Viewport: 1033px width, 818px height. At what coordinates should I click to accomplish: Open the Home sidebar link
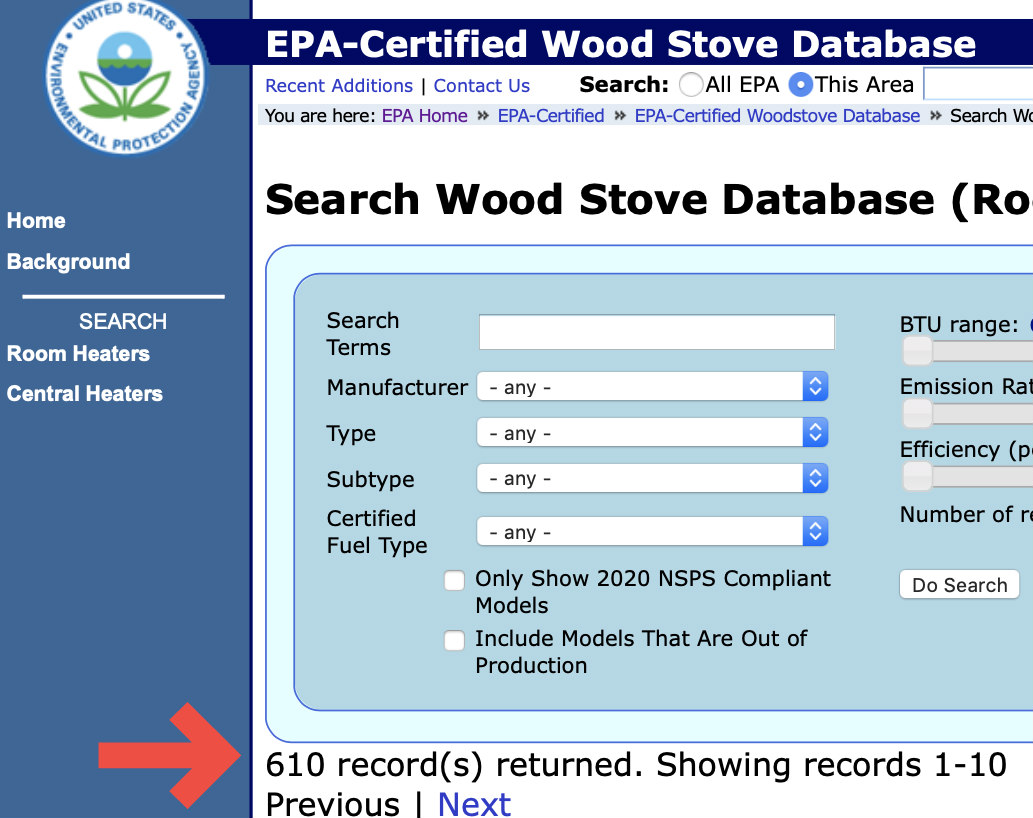pyautogui.click(x=36, y=221)
